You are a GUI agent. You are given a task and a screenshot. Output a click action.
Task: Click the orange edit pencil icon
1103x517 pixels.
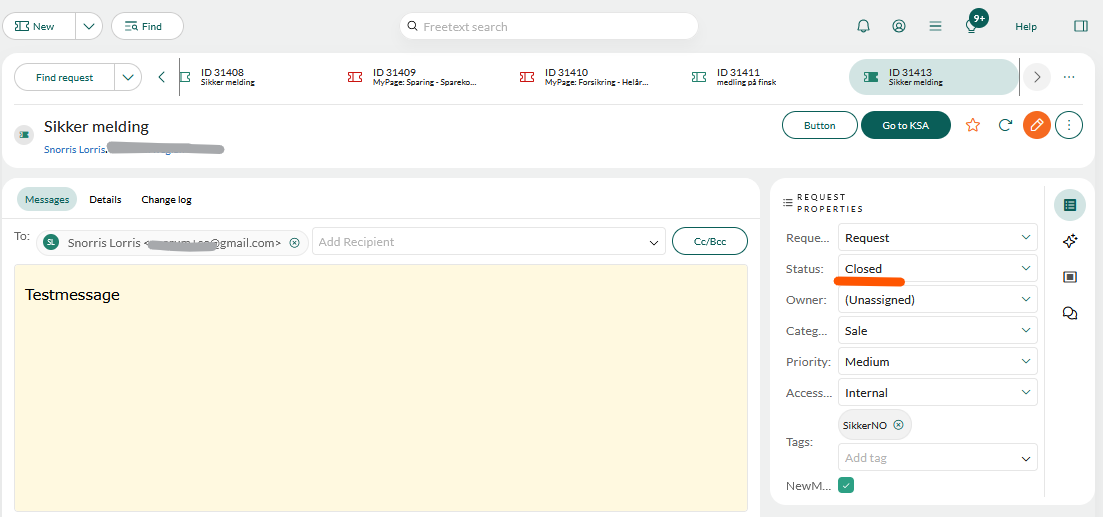tap(1037, 125)
